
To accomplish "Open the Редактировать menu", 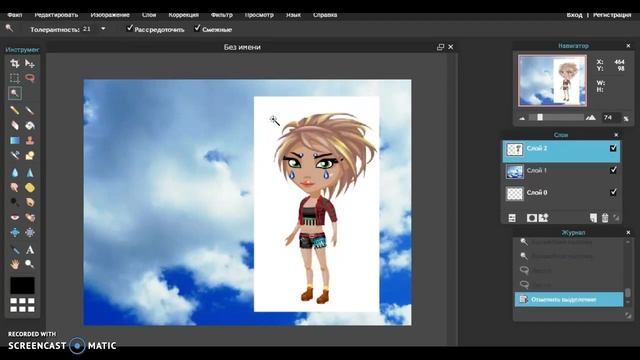I will point(56,15).
